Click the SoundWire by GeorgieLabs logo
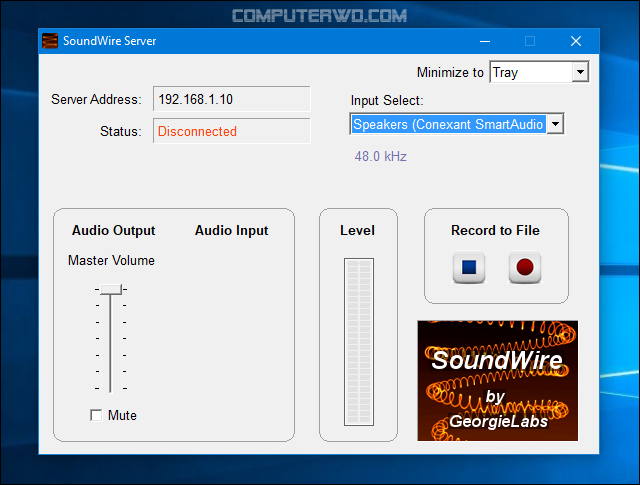 [498, 380]
